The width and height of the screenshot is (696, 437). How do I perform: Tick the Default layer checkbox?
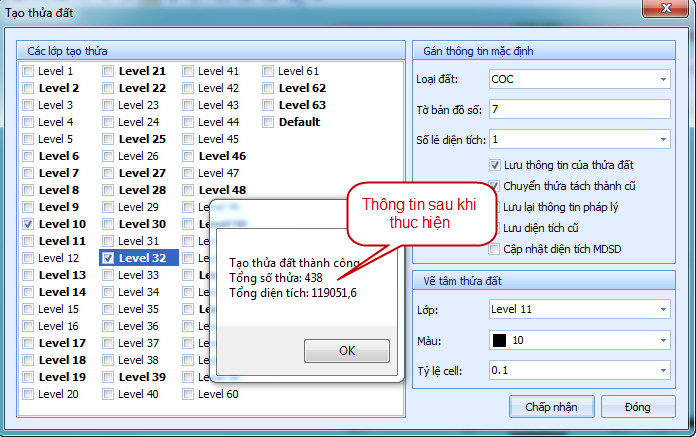(x=268, y=122)
